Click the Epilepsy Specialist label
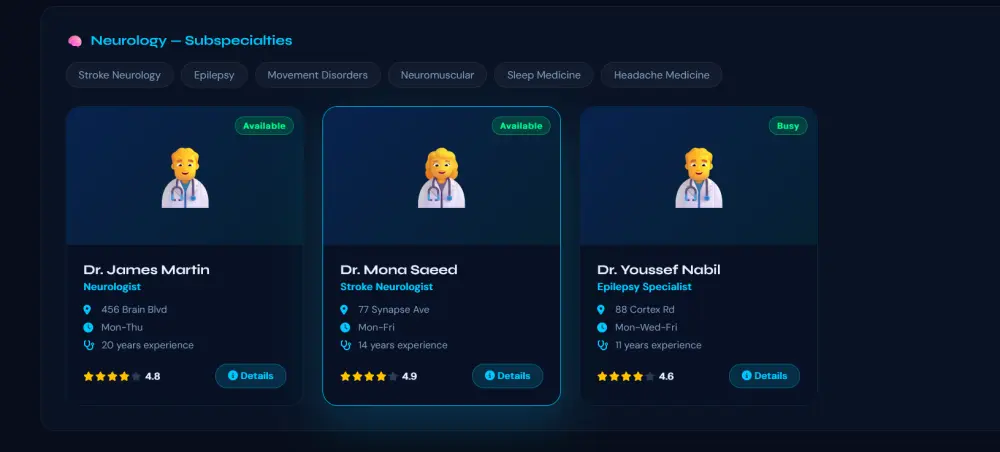Image resolution: width=1000 pixels, height=452 pixels. 644,287
